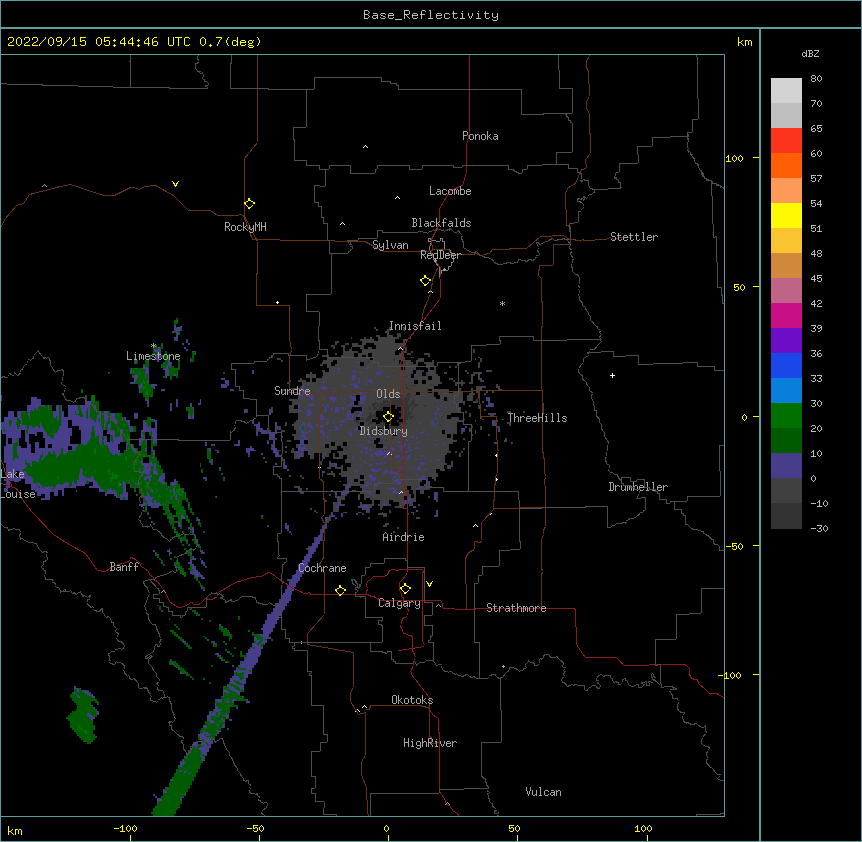Click the HighRiver label
The height and width of the screenshot is (842, 862).
coord(430,743)
